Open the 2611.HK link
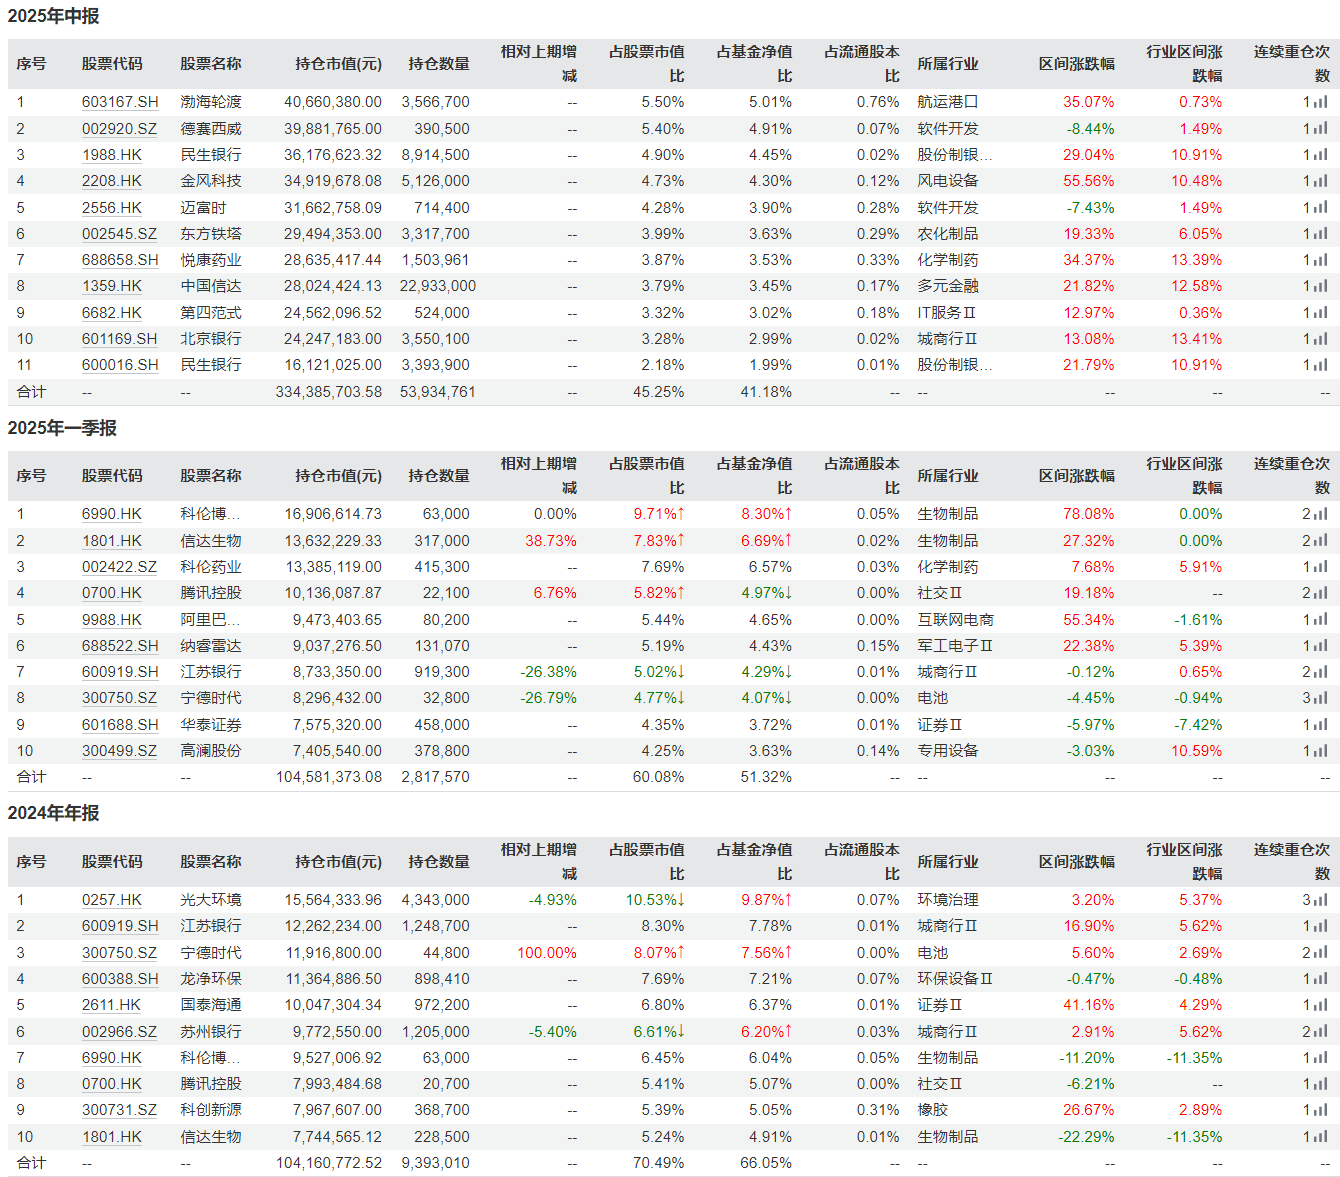Image resolution: width=1340 pixels, height=1177 pixels. 112,1005
